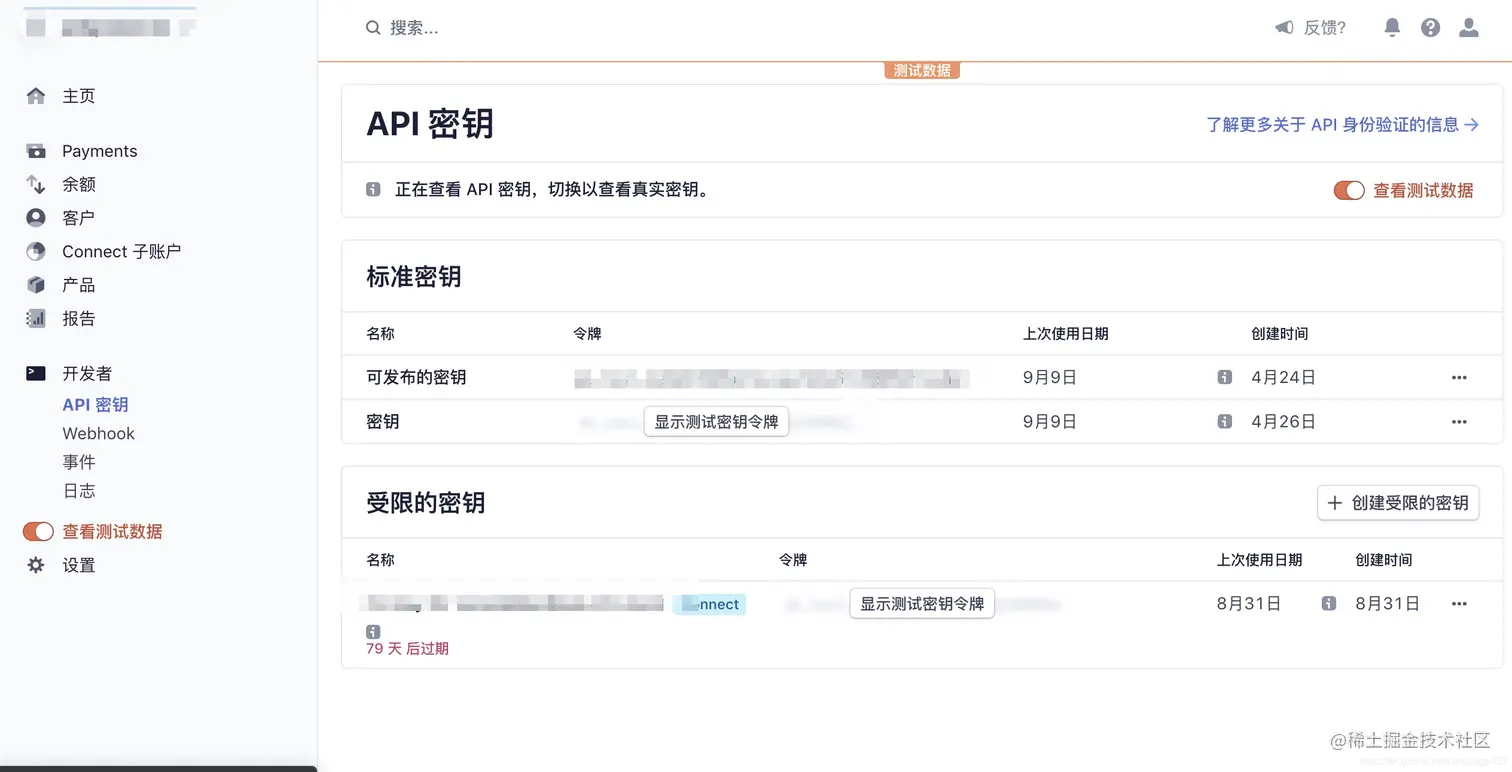The width and height of the screenshot is (1512, 772).
Task: Select 事件 submenu item
Action: [79, 462]
